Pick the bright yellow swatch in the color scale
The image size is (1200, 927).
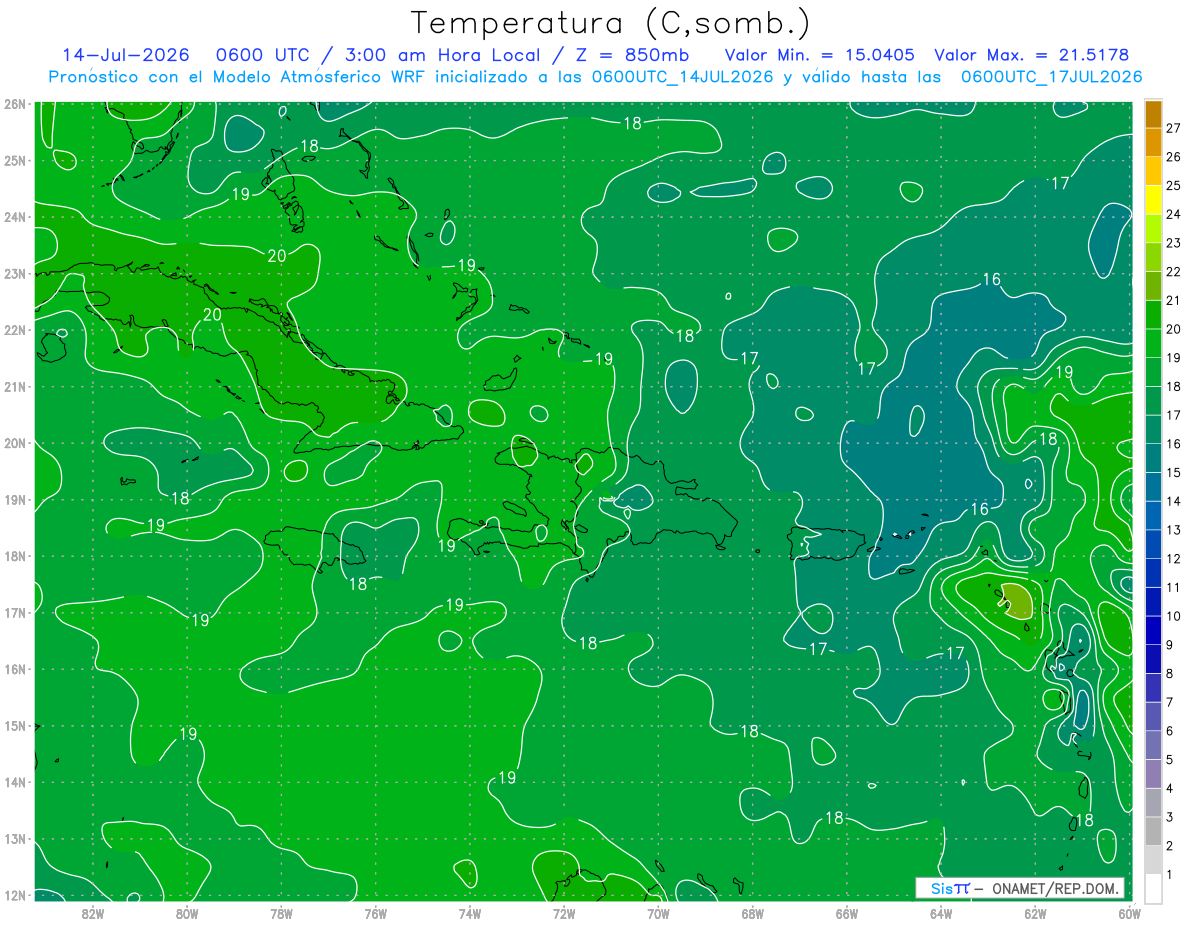[x=1153, y=200]
